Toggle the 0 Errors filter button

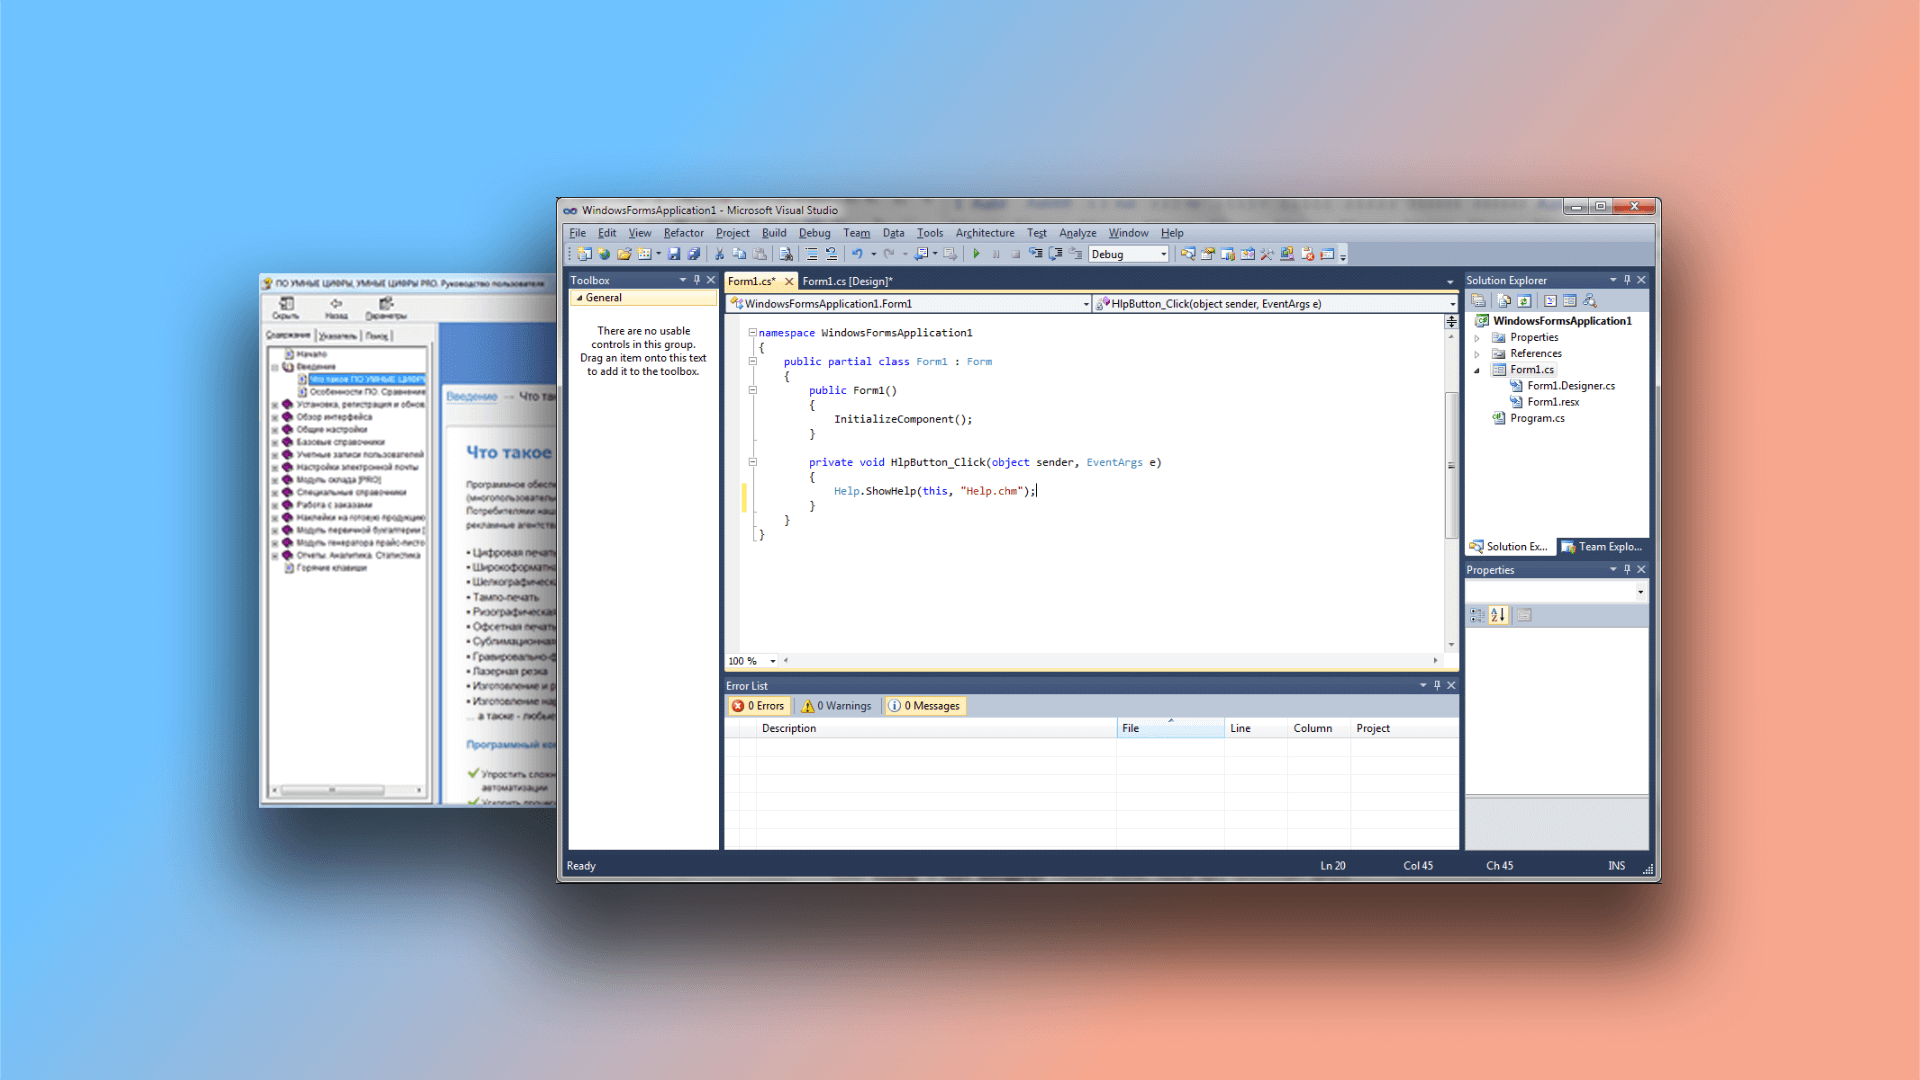759,706
